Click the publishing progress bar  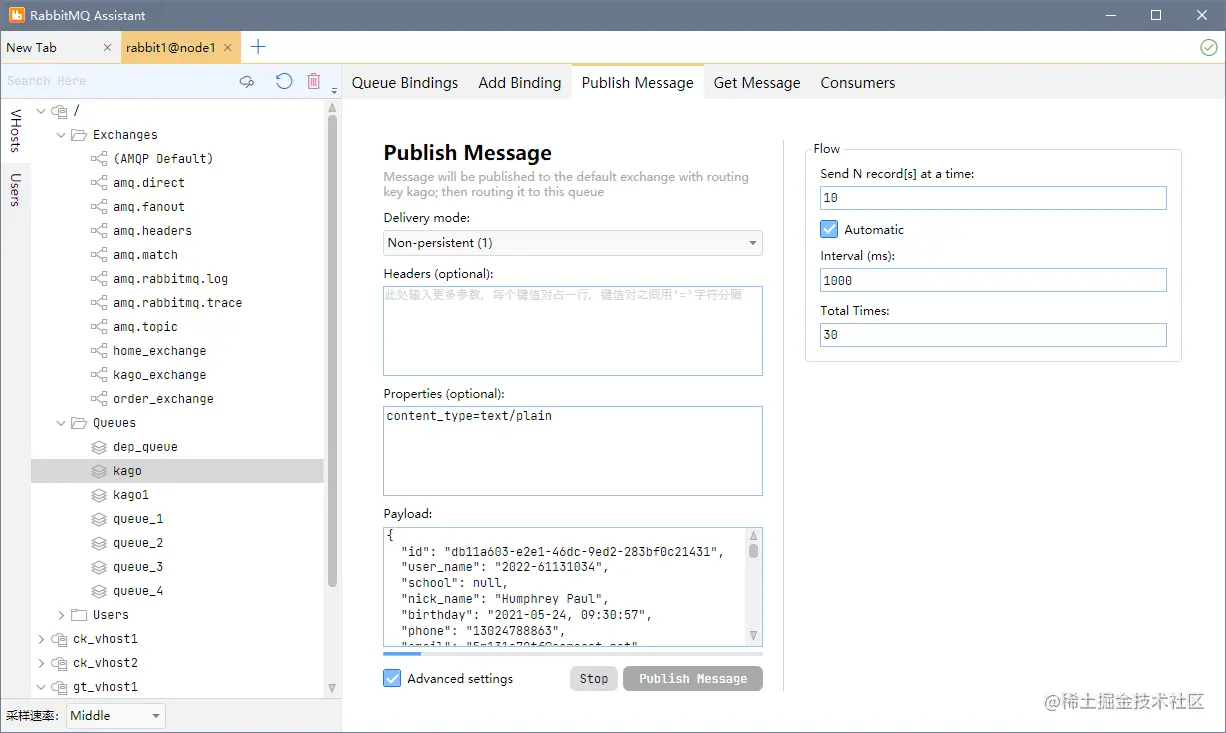coord(573,654)
